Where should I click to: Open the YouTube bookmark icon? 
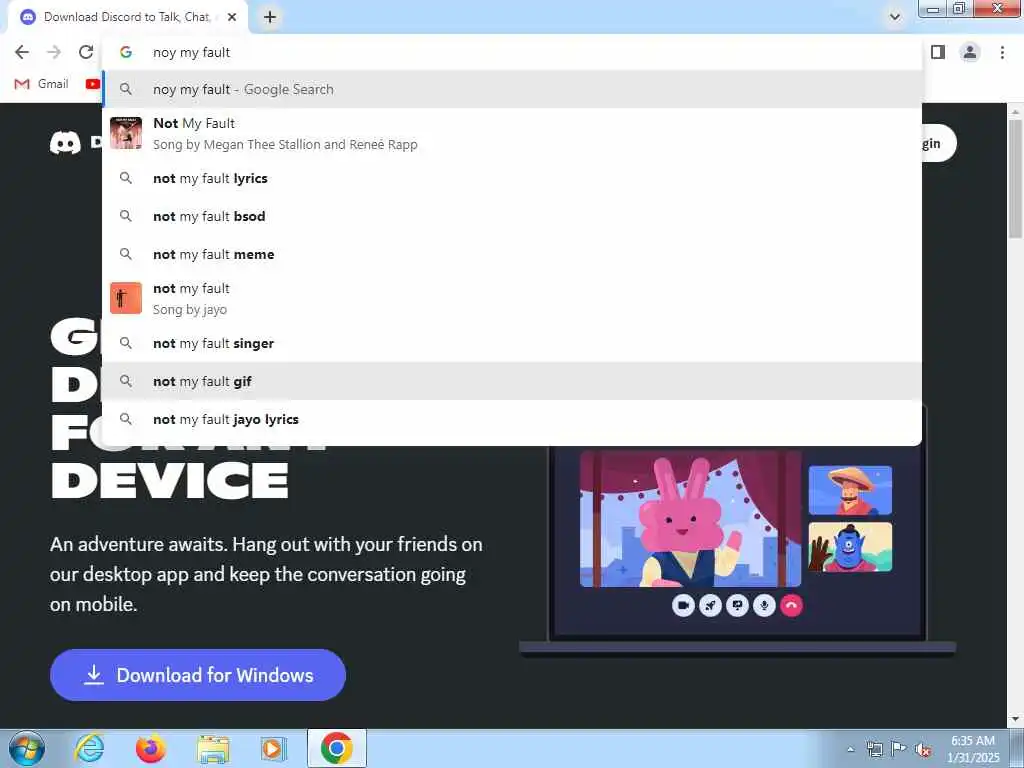pos(93,84)
